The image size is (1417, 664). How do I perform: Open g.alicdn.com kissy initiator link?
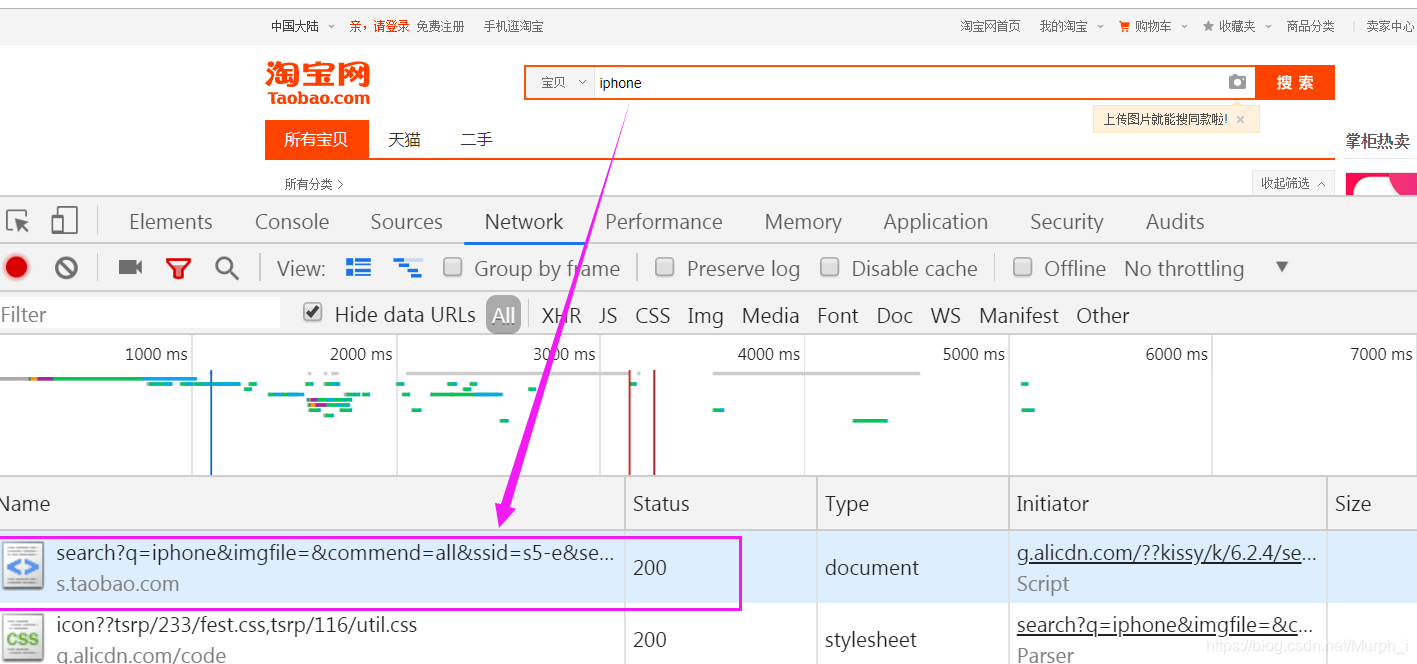(1167, 553)
